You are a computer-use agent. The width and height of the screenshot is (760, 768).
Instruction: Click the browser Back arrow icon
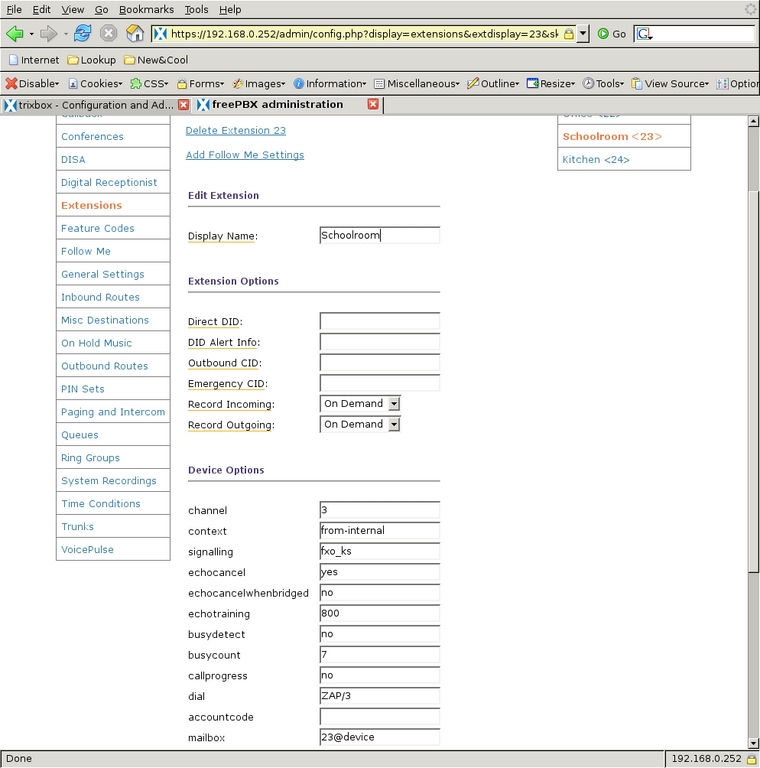tap(15, 33)
